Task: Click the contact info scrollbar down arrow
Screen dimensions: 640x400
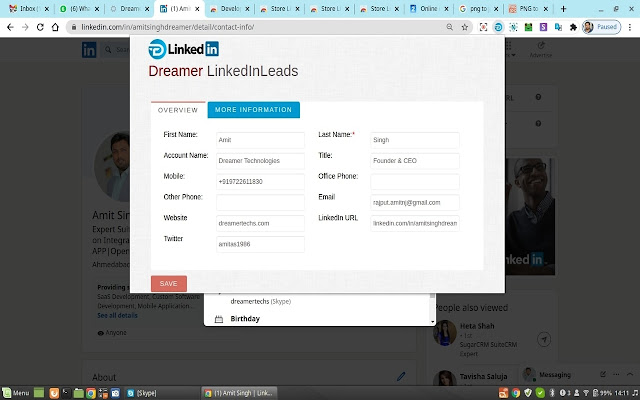Action: point(432,322)
